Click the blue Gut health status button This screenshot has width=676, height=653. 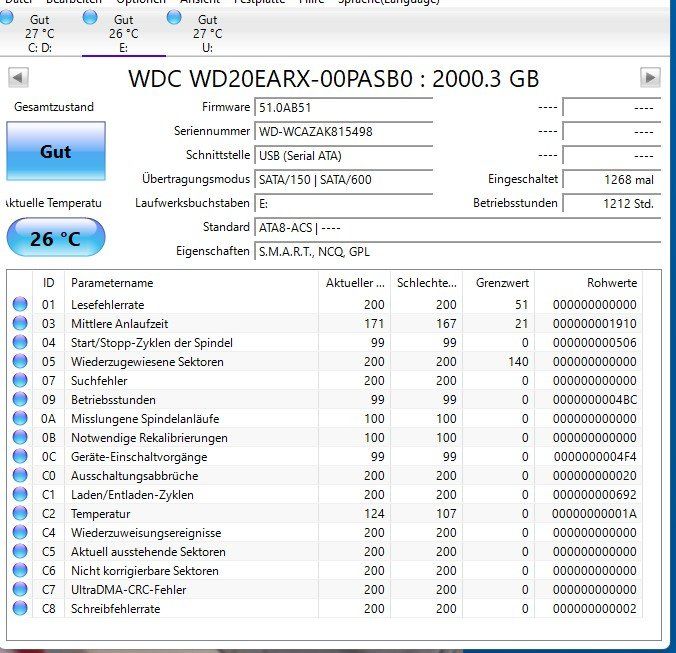click(56, 151)
